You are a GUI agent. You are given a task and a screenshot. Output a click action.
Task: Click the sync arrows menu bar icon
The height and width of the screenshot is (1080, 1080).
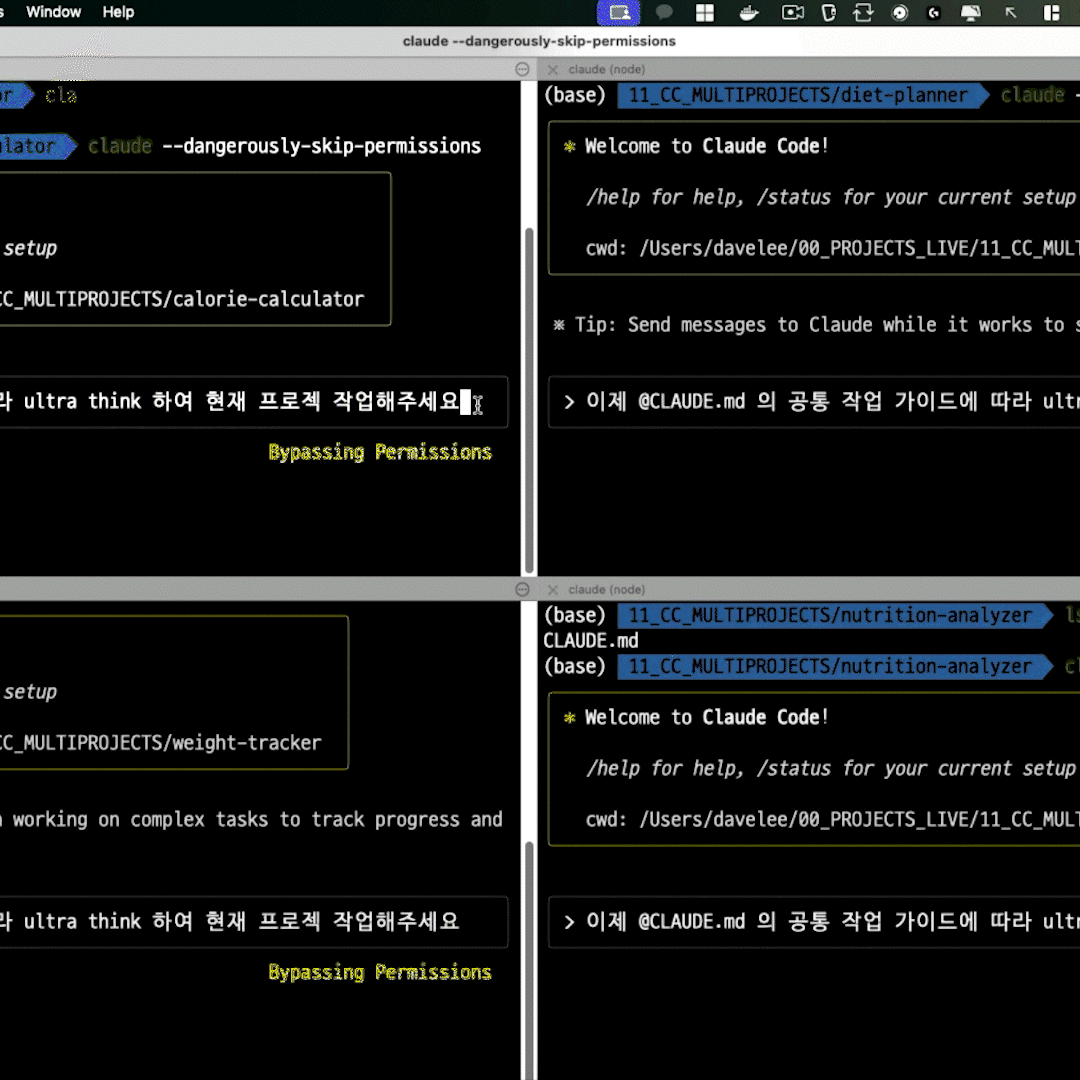click(x=862, y=13)
